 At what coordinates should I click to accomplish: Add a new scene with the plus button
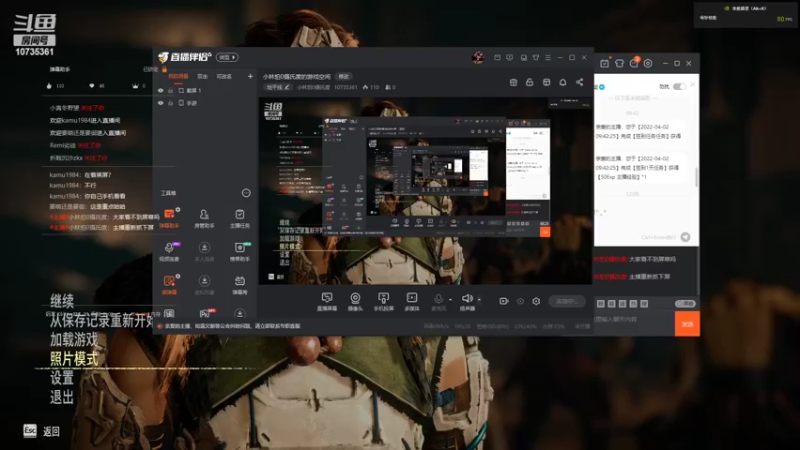(250, 77)
